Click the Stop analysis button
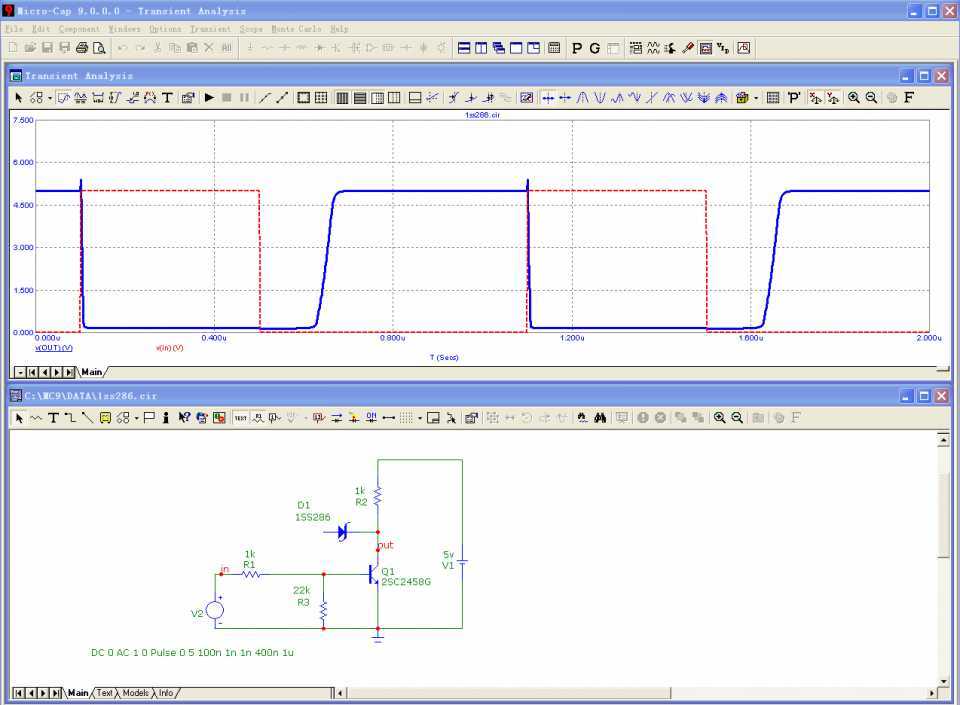 227,97
